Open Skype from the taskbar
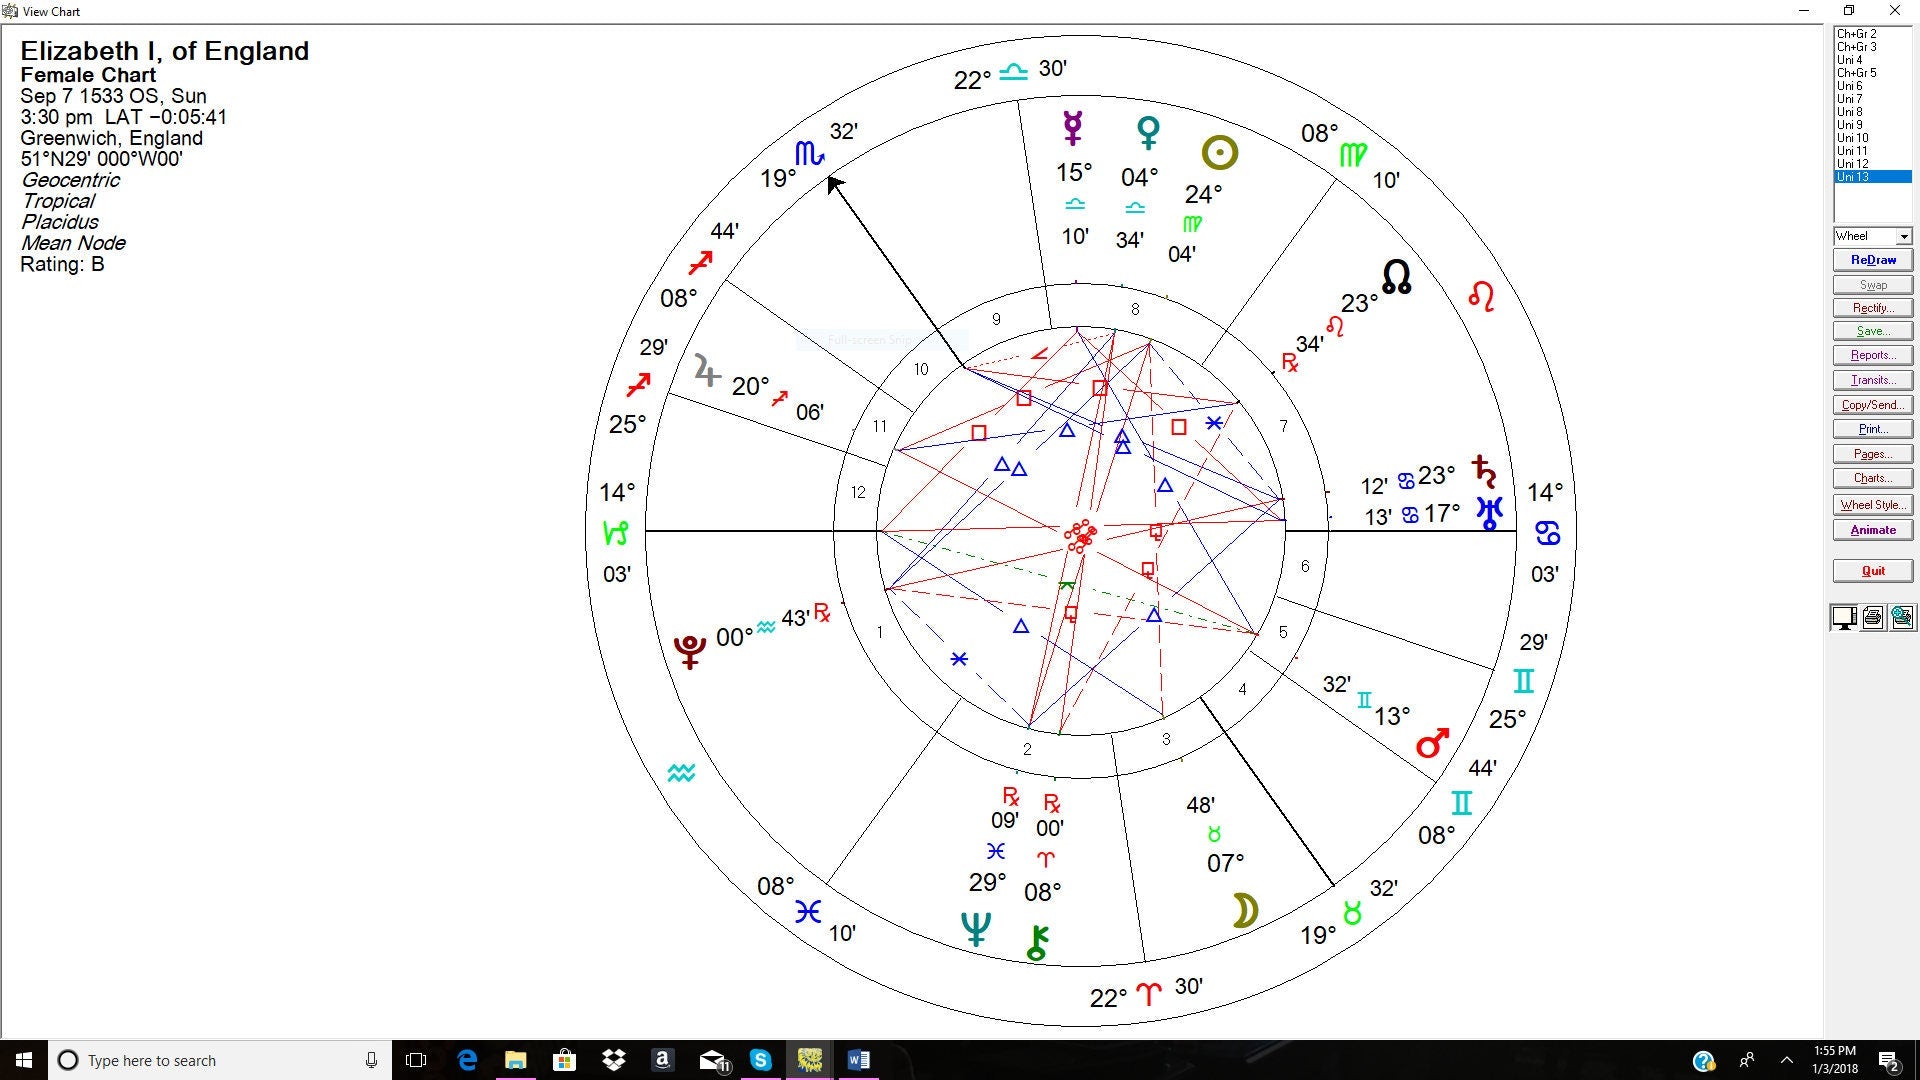Screen dimensions: 1920x1080 tap(760, 1060)
